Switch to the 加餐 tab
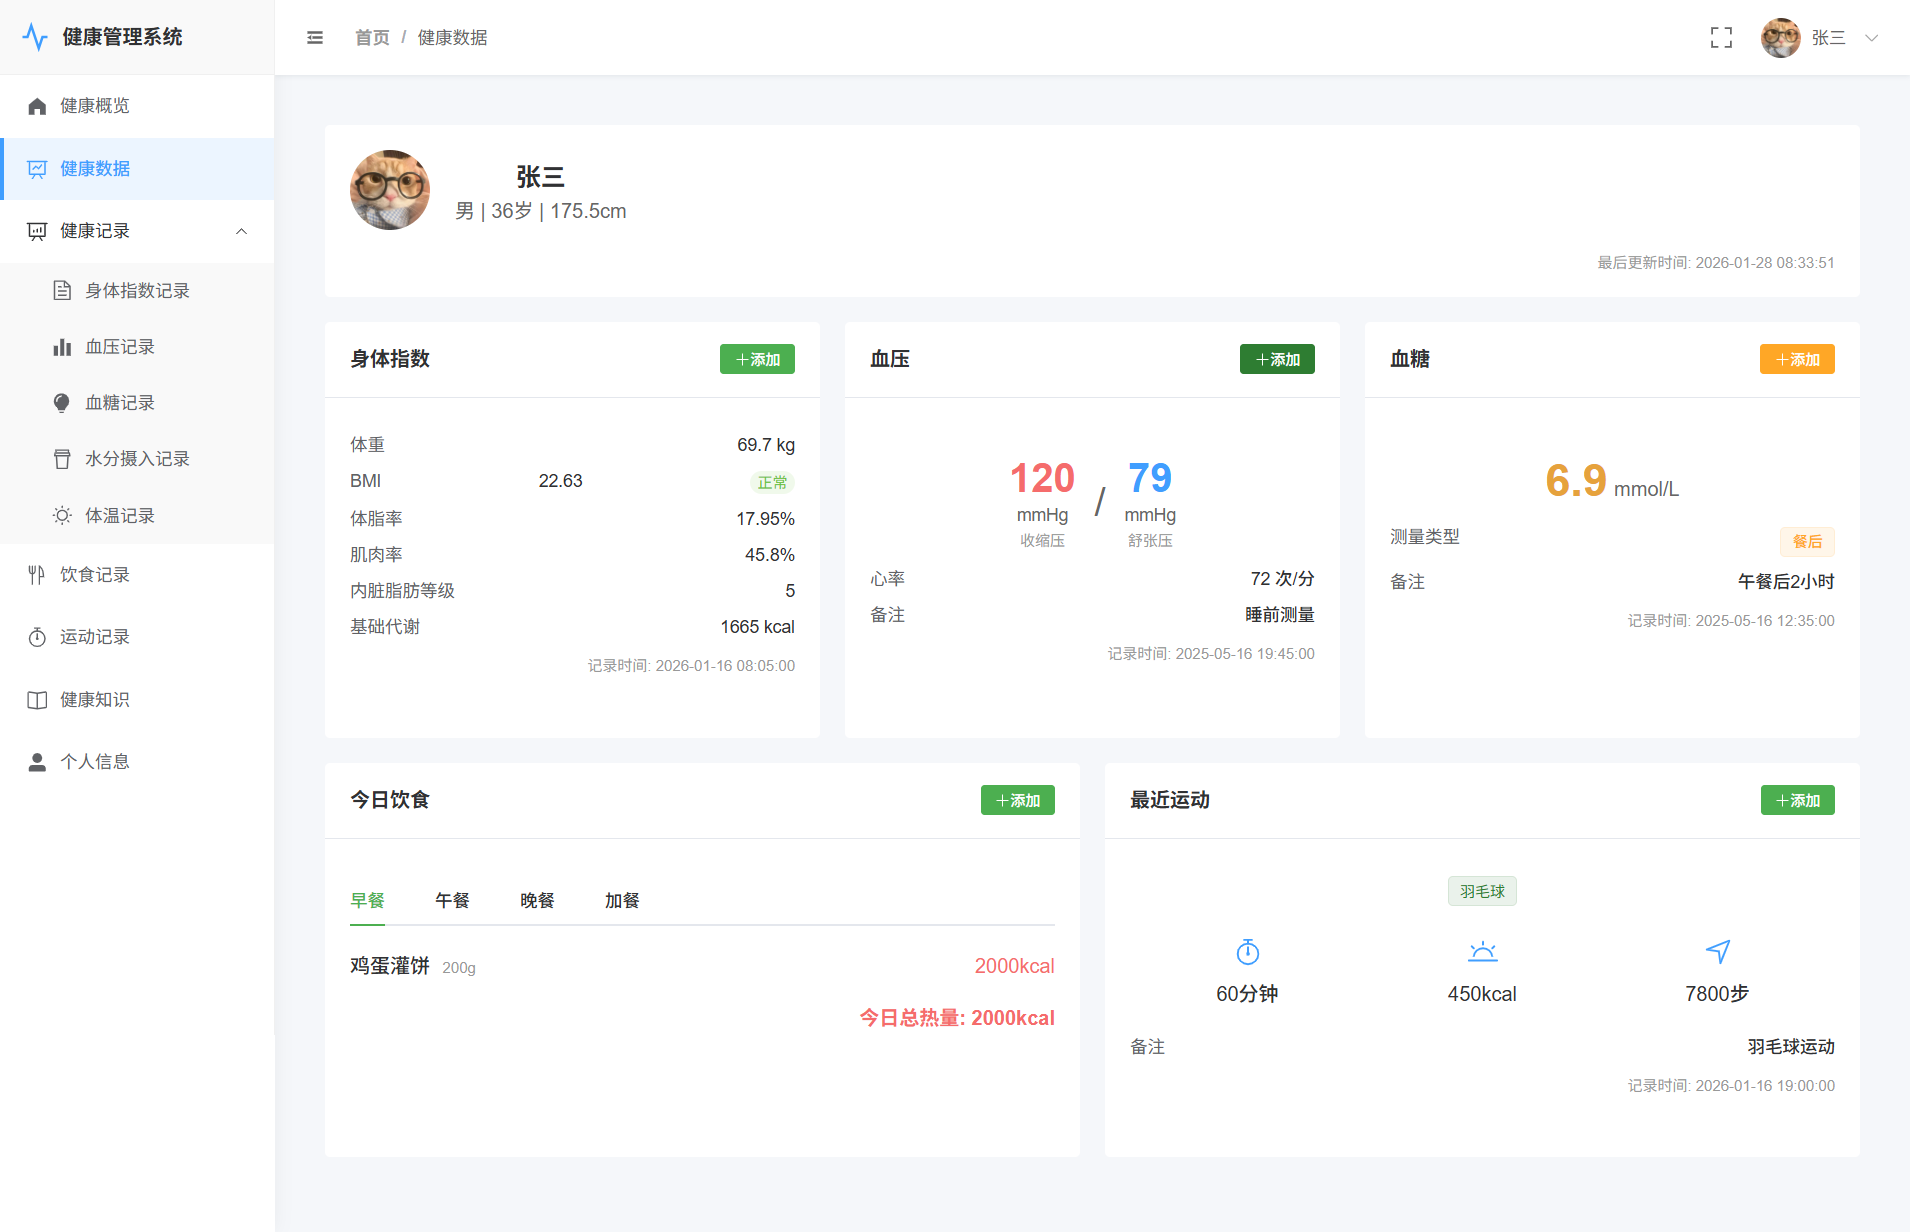The width and height of the screenshot is (1910, 1232). 622,901
